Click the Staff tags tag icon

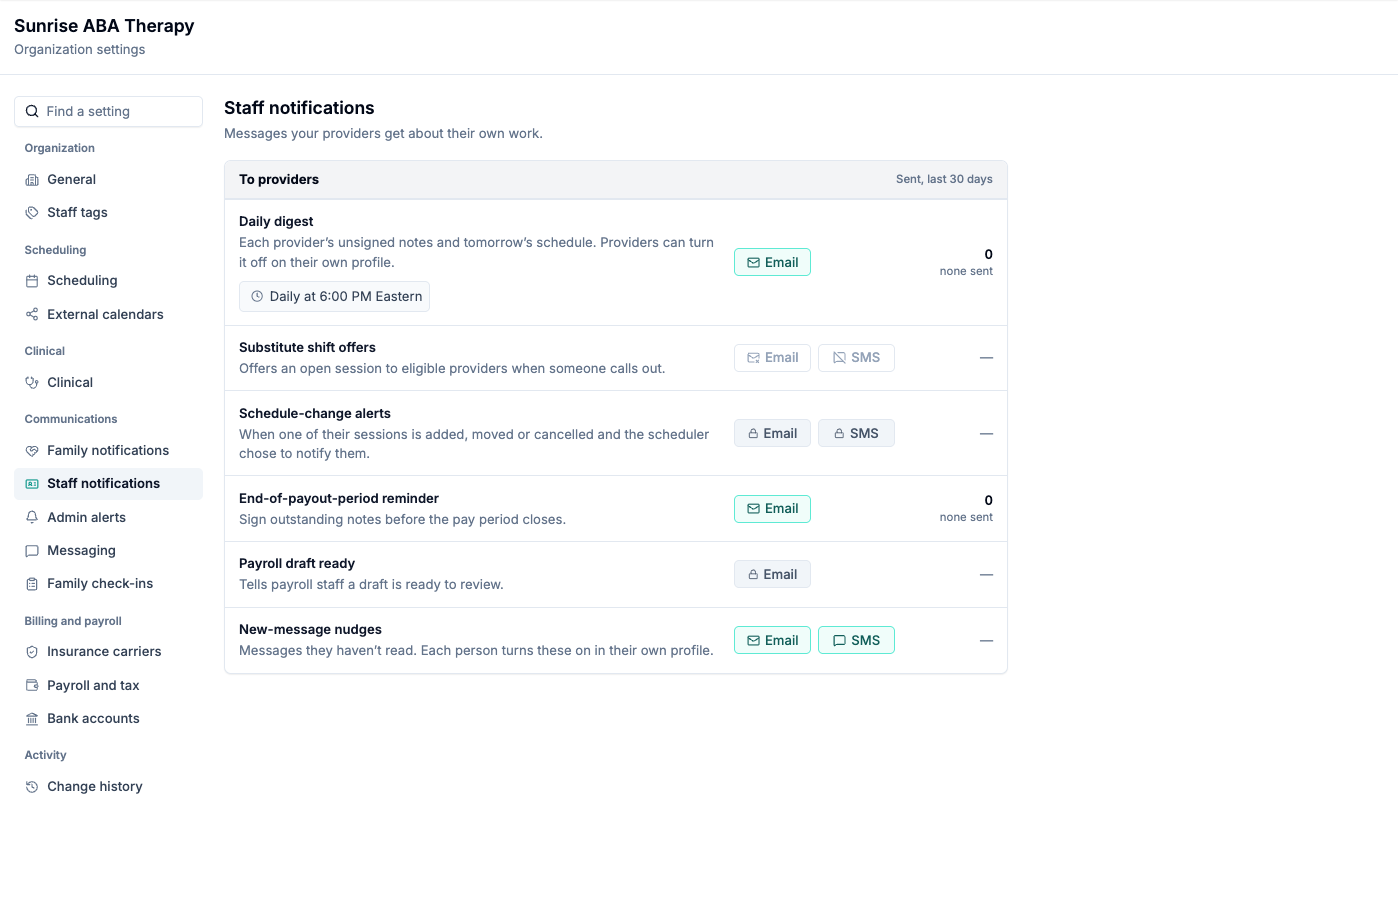[32, 213]
